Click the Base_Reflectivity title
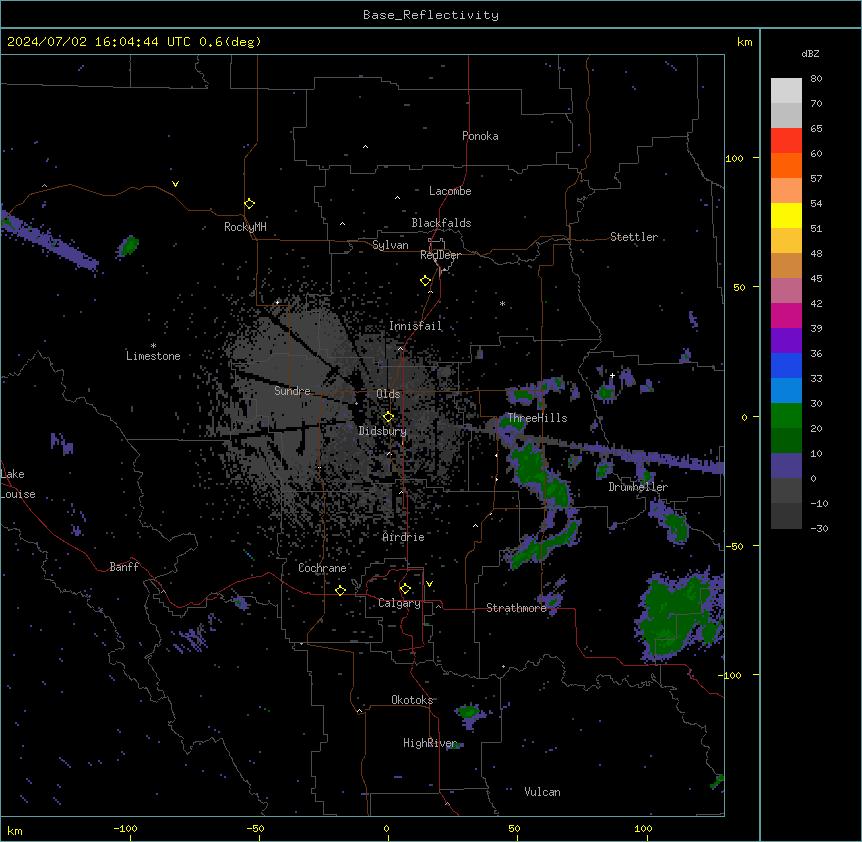Viewport: 862px width, 842px height. click(x=431, y=15)
